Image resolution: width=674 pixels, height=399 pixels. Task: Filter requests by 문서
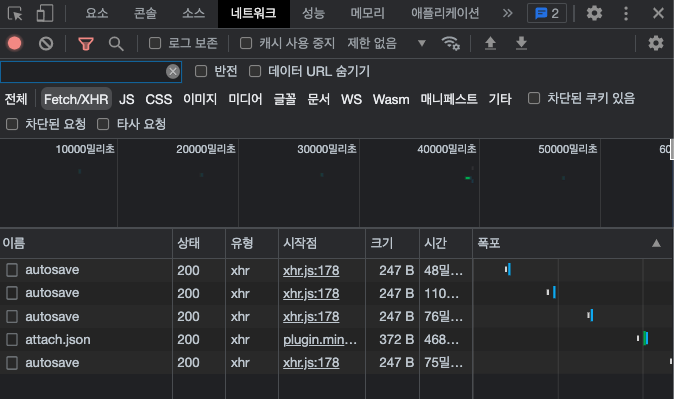coord(319,99)
